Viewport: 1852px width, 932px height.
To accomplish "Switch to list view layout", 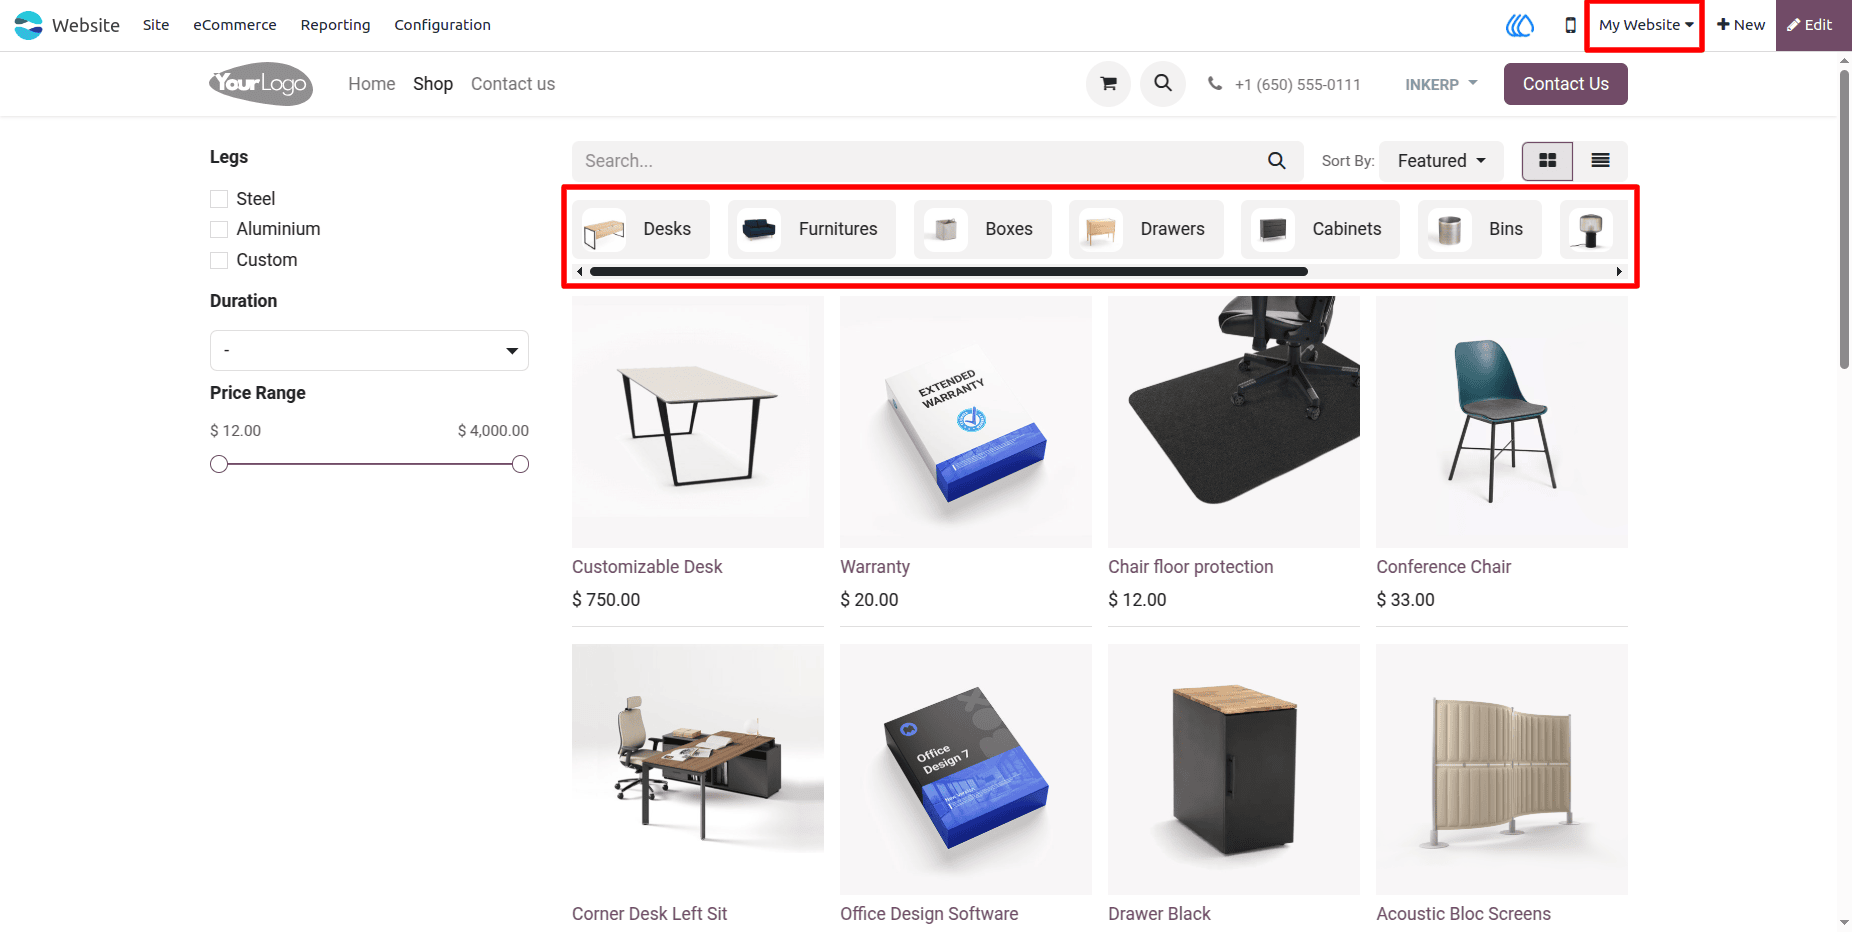I will click(1600, 161).
